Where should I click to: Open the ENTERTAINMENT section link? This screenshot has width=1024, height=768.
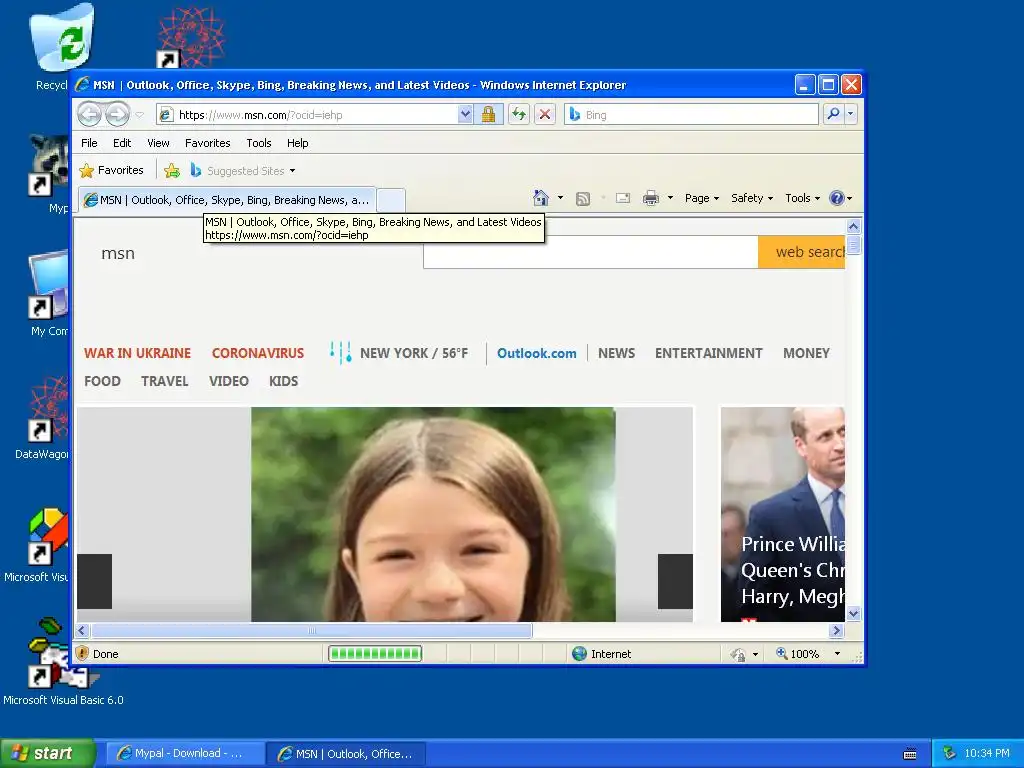(x=709, y=353)
